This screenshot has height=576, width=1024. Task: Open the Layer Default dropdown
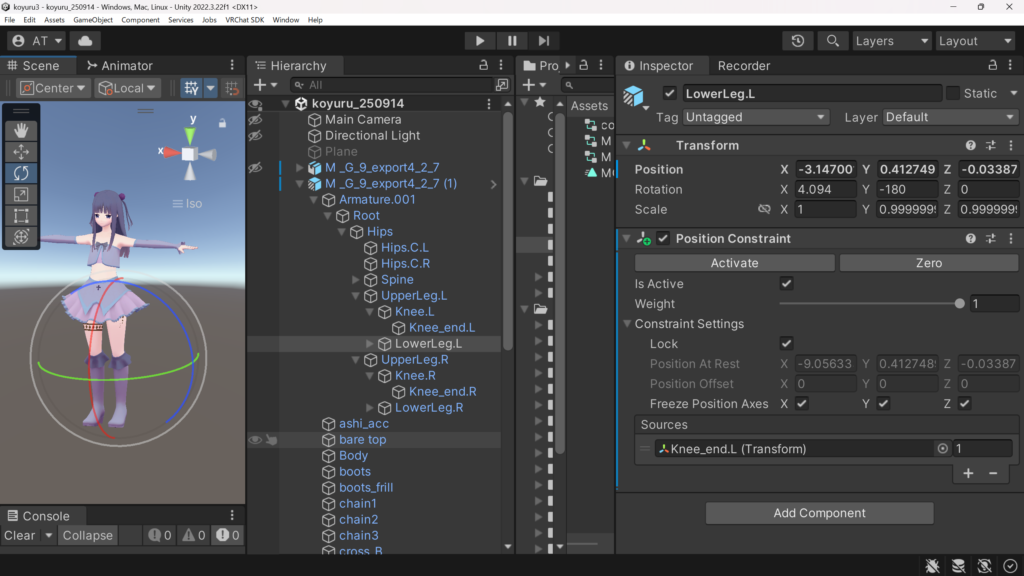coord(950,117)
